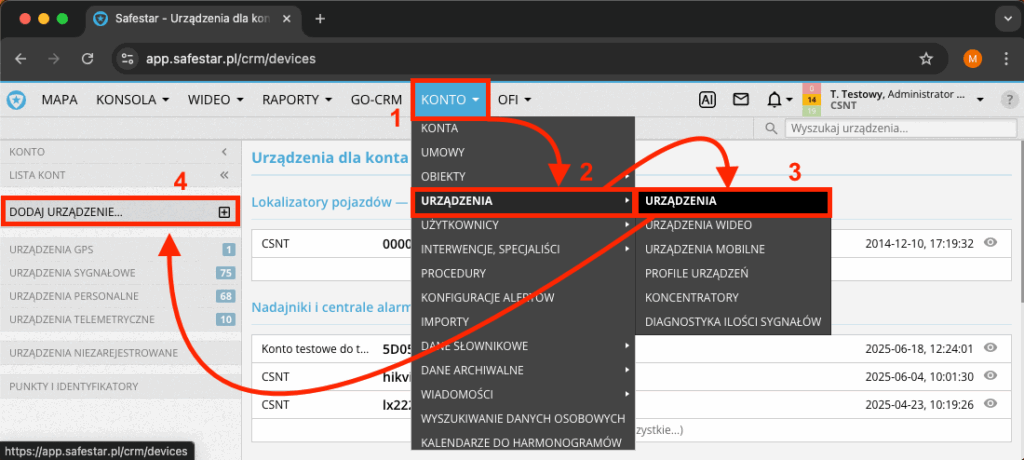Viewport: 1024px width, 460px height.
Task: Toggle eye icon for 2014-12-10 device row
Action: pyautogui.click(x=990, y=243)
